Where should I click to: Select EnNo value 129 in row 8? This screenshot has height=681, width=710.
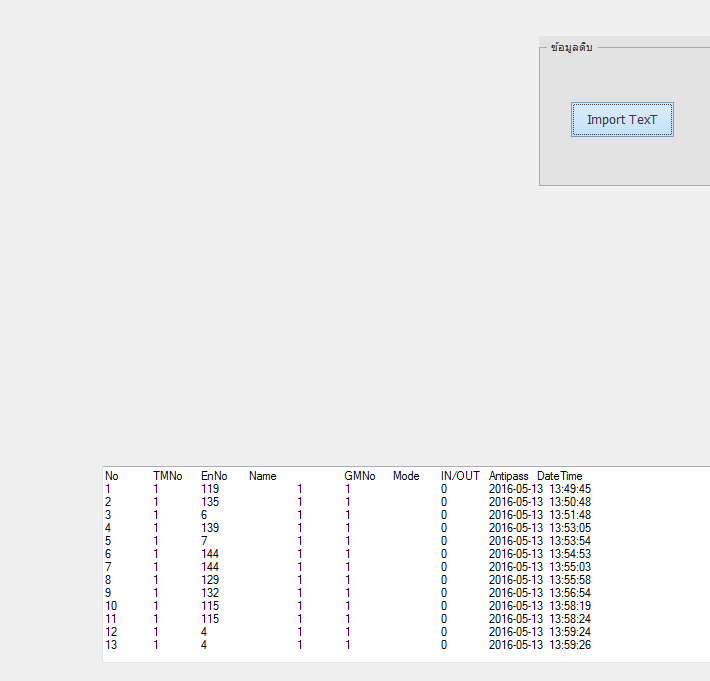pyautogui.click(x=210, y=580)
